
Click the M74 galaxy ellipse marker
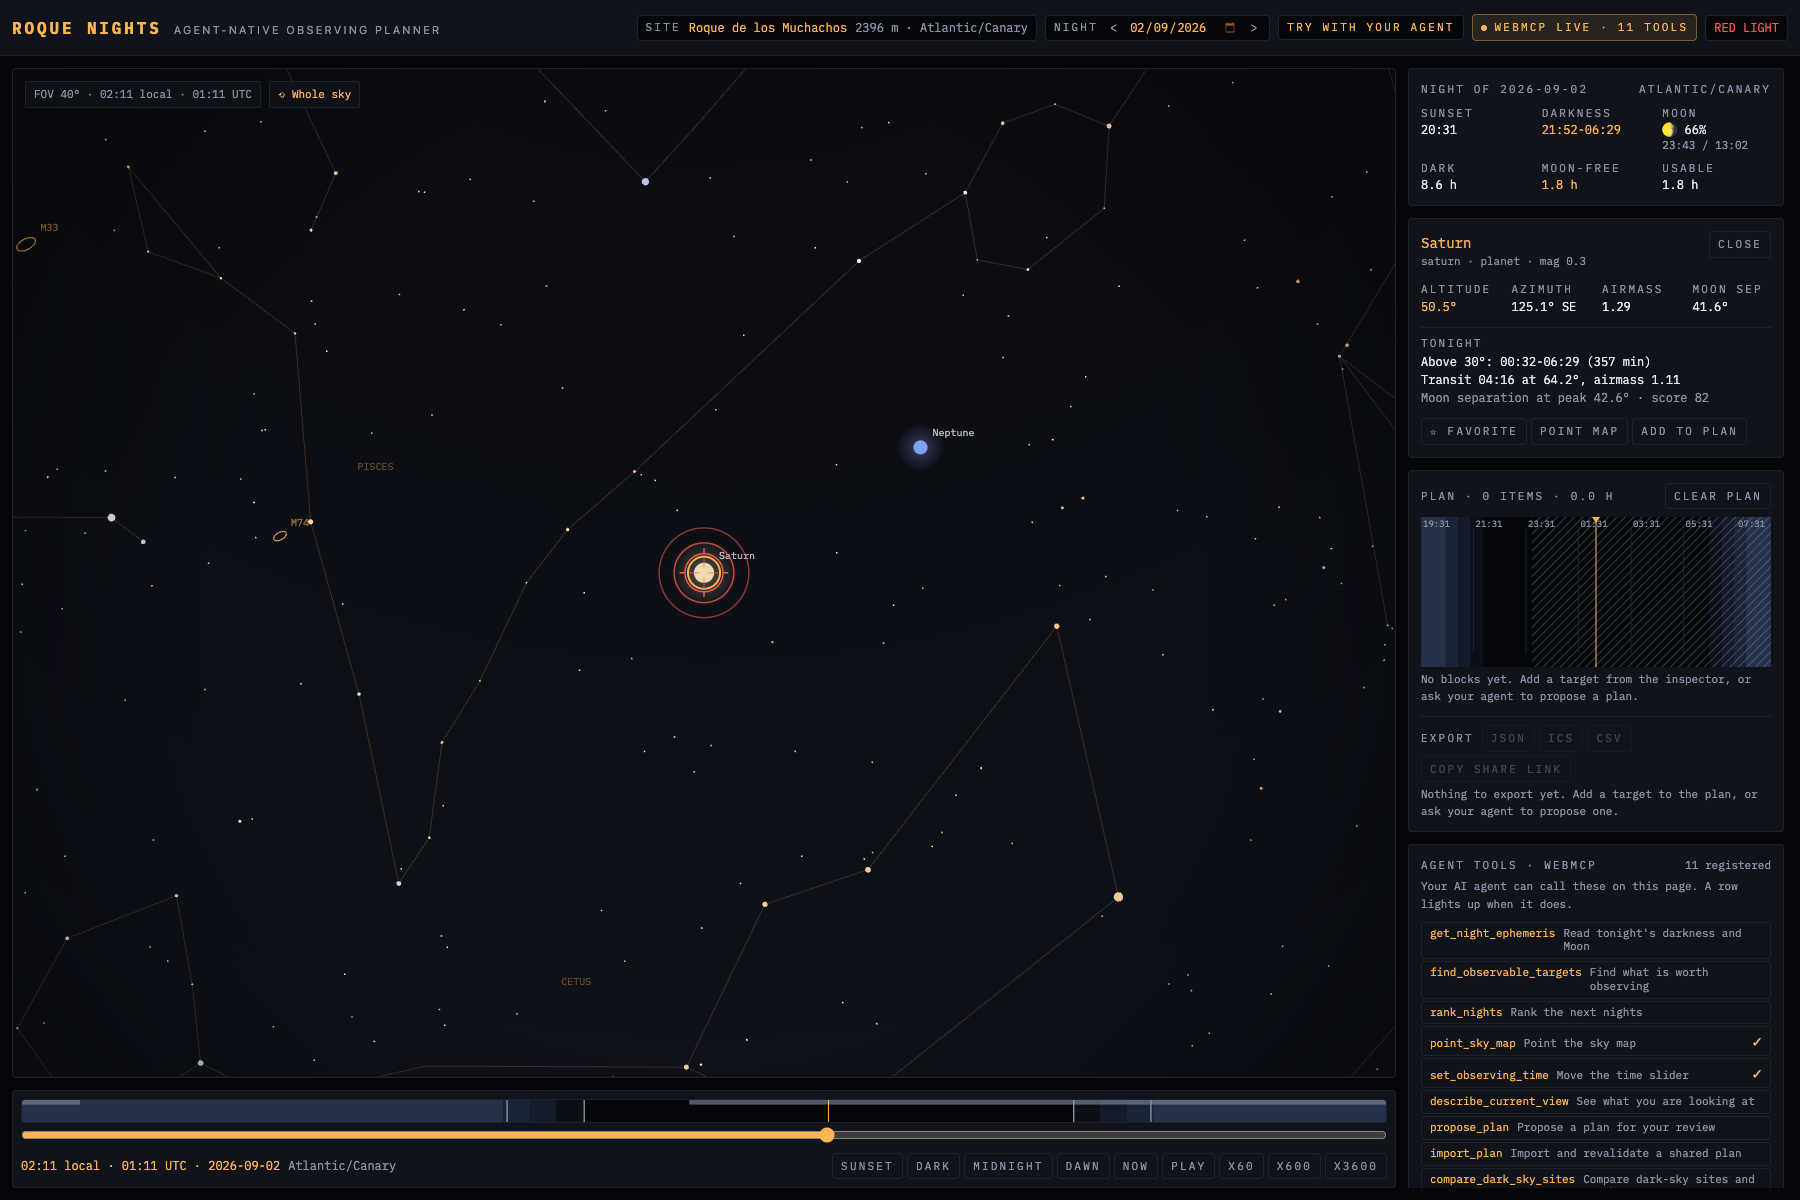[280, 536]
